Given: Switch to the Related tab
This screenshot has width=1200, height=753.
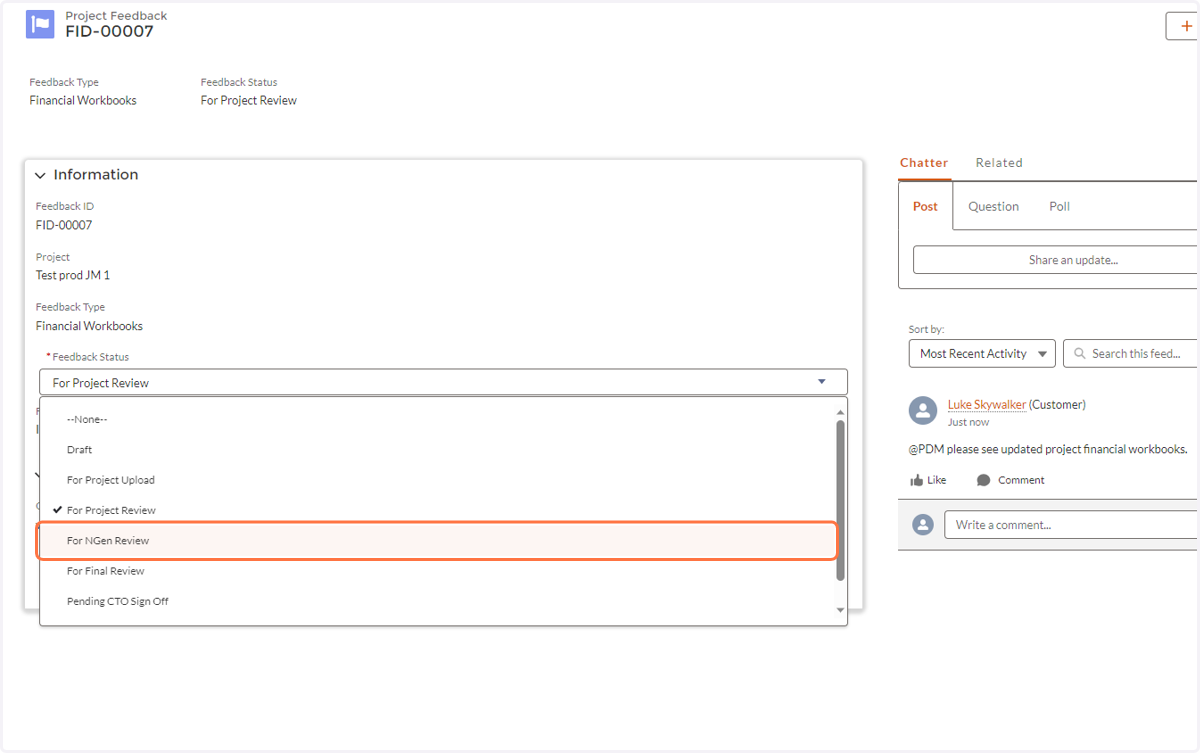Looking at the screenshot, I should point(999,163).
